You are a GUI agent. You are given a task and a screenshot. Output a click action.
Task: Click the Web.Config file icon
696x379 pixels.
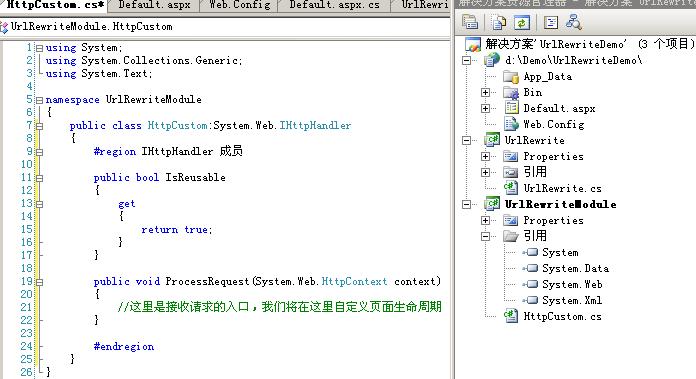pyautogui.click(x=511, y=124)
